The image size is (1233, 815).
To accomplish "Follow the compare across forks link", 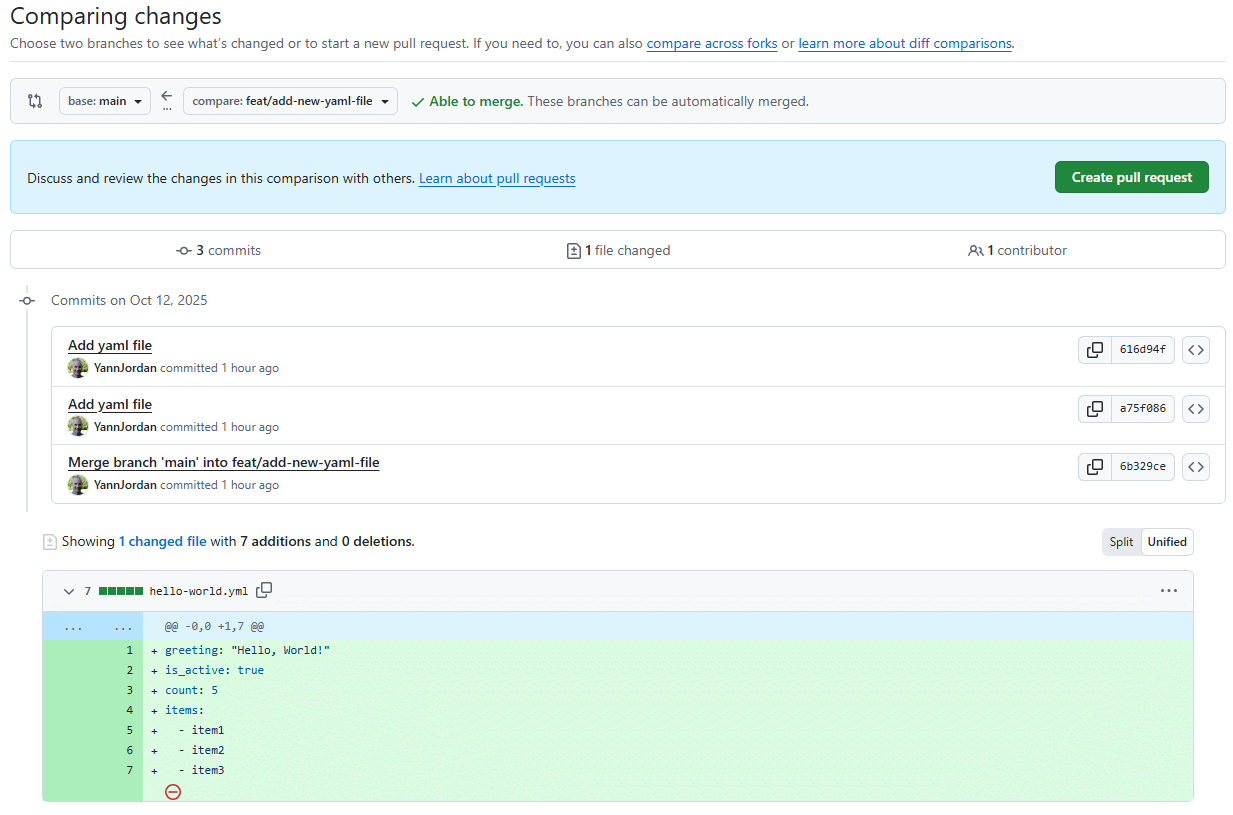I will 711,43.
